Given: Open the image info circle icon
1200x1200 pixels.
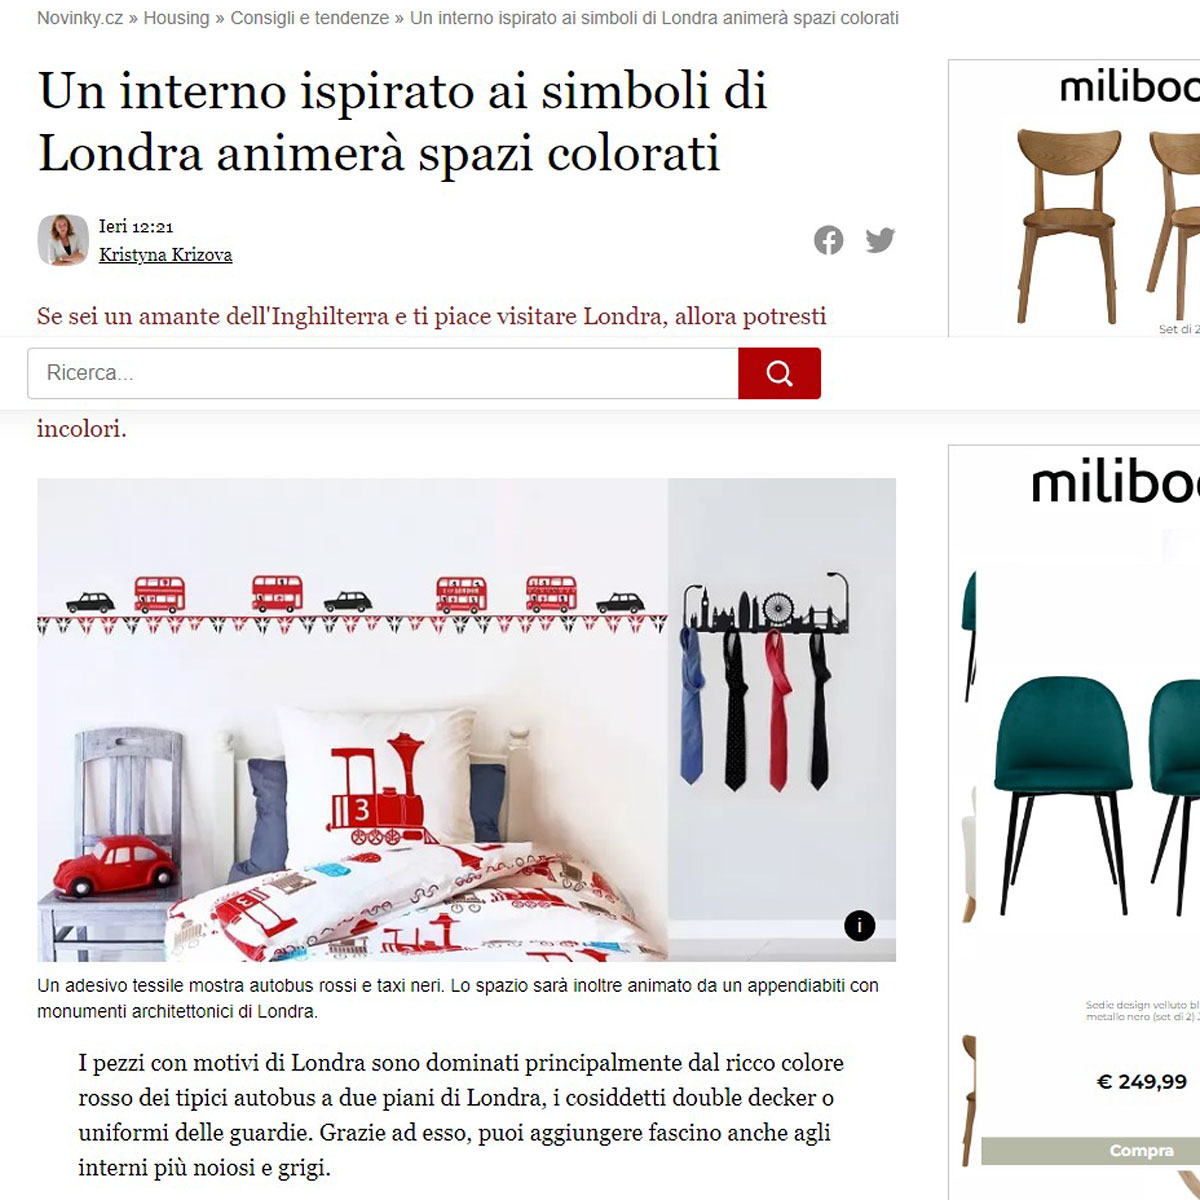Looking at the screenshot, I should pos(859,925).
